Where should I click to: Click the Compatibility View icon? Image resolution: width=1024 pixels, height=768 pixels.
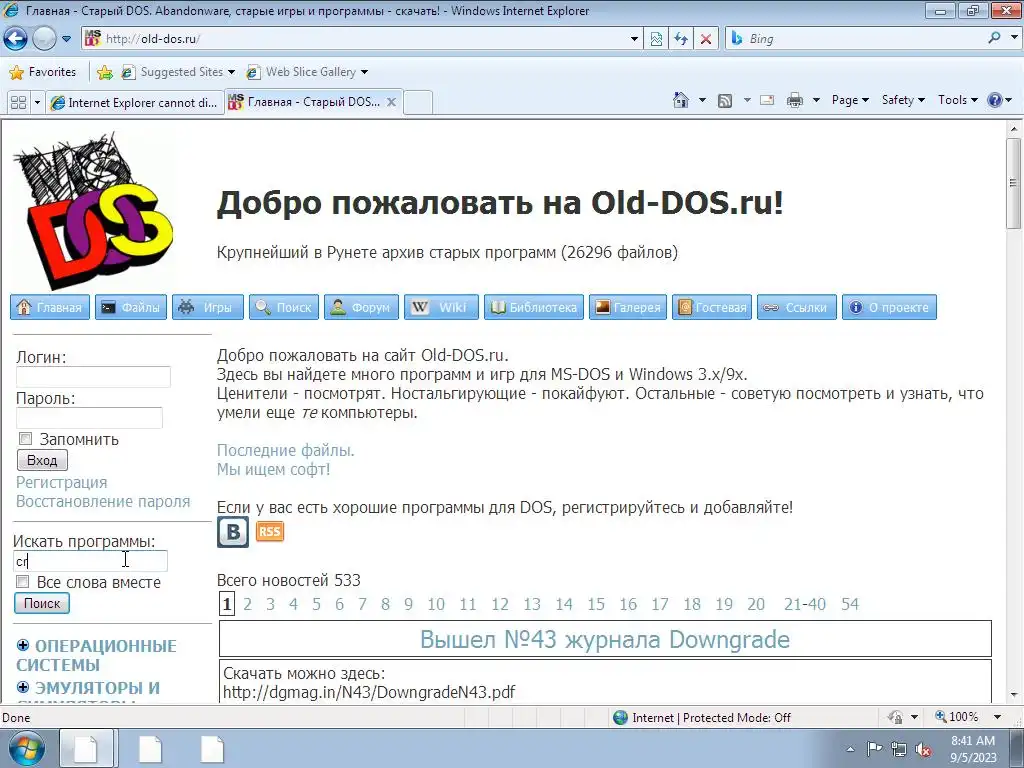[656, 39]
